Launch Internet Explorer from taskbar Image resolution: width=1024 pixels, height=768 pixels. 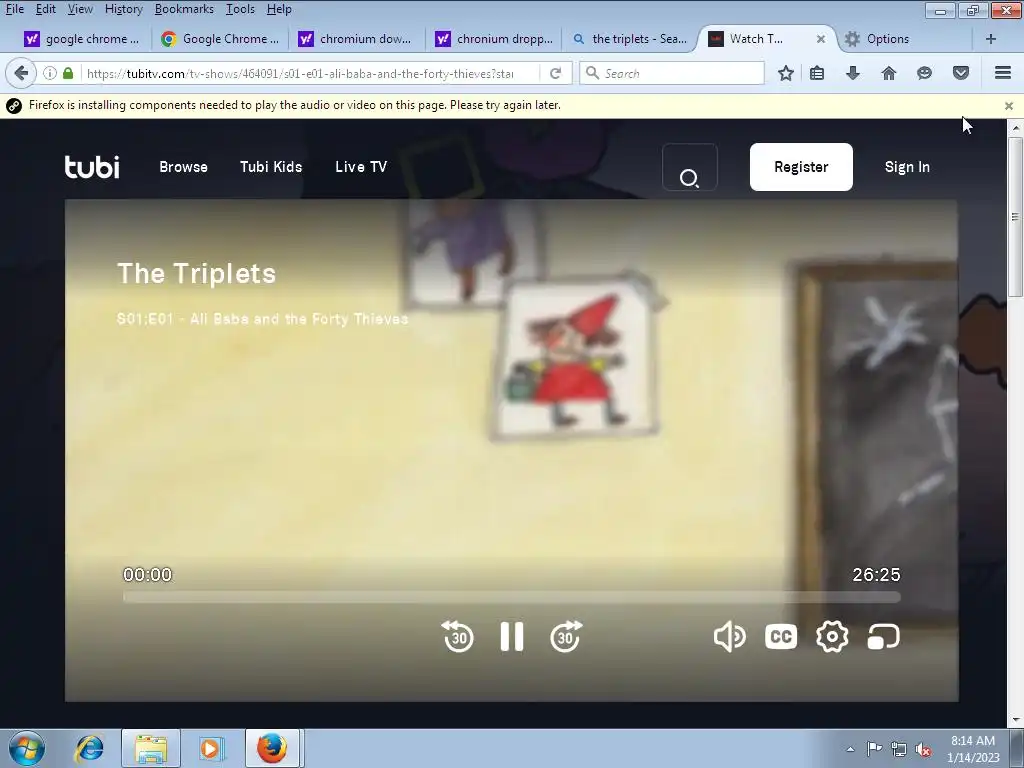click(89, 748)
